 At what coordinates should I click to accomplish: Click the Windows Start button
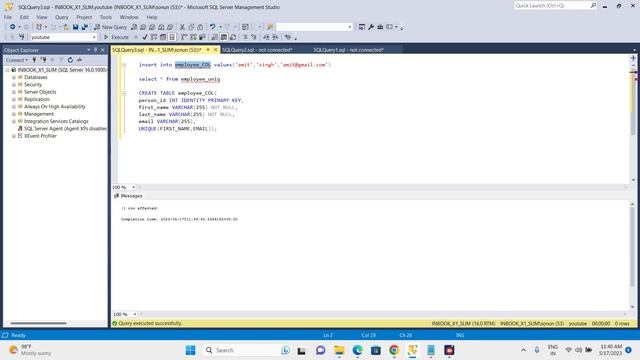pos(190,350)
